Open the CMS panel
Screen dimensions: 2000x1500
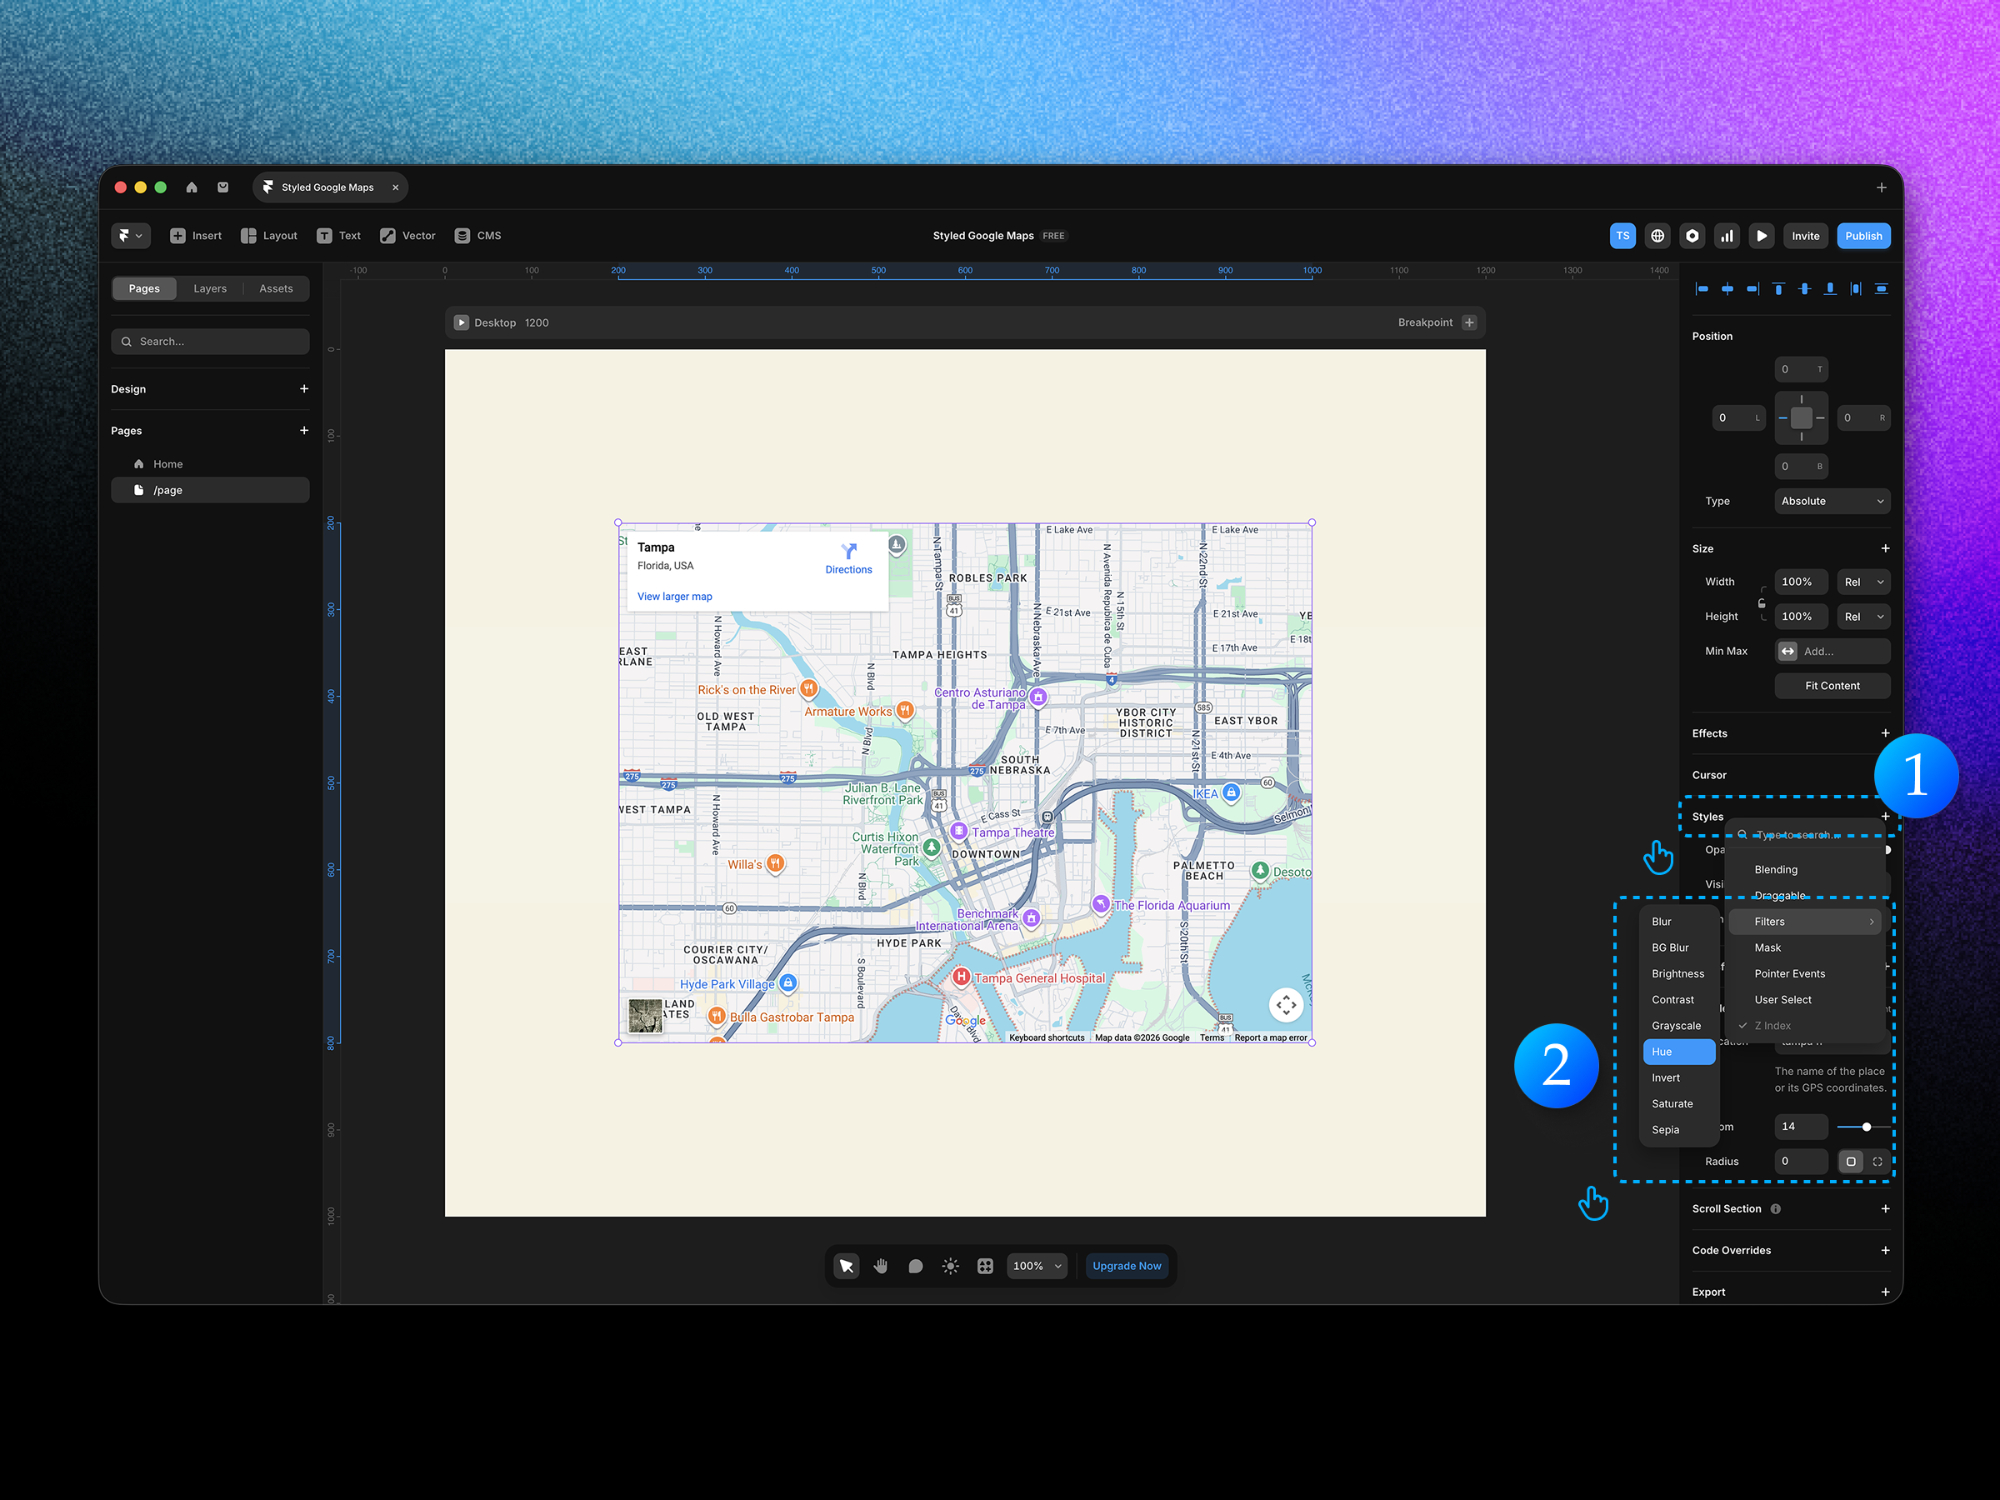pos(478,235)
